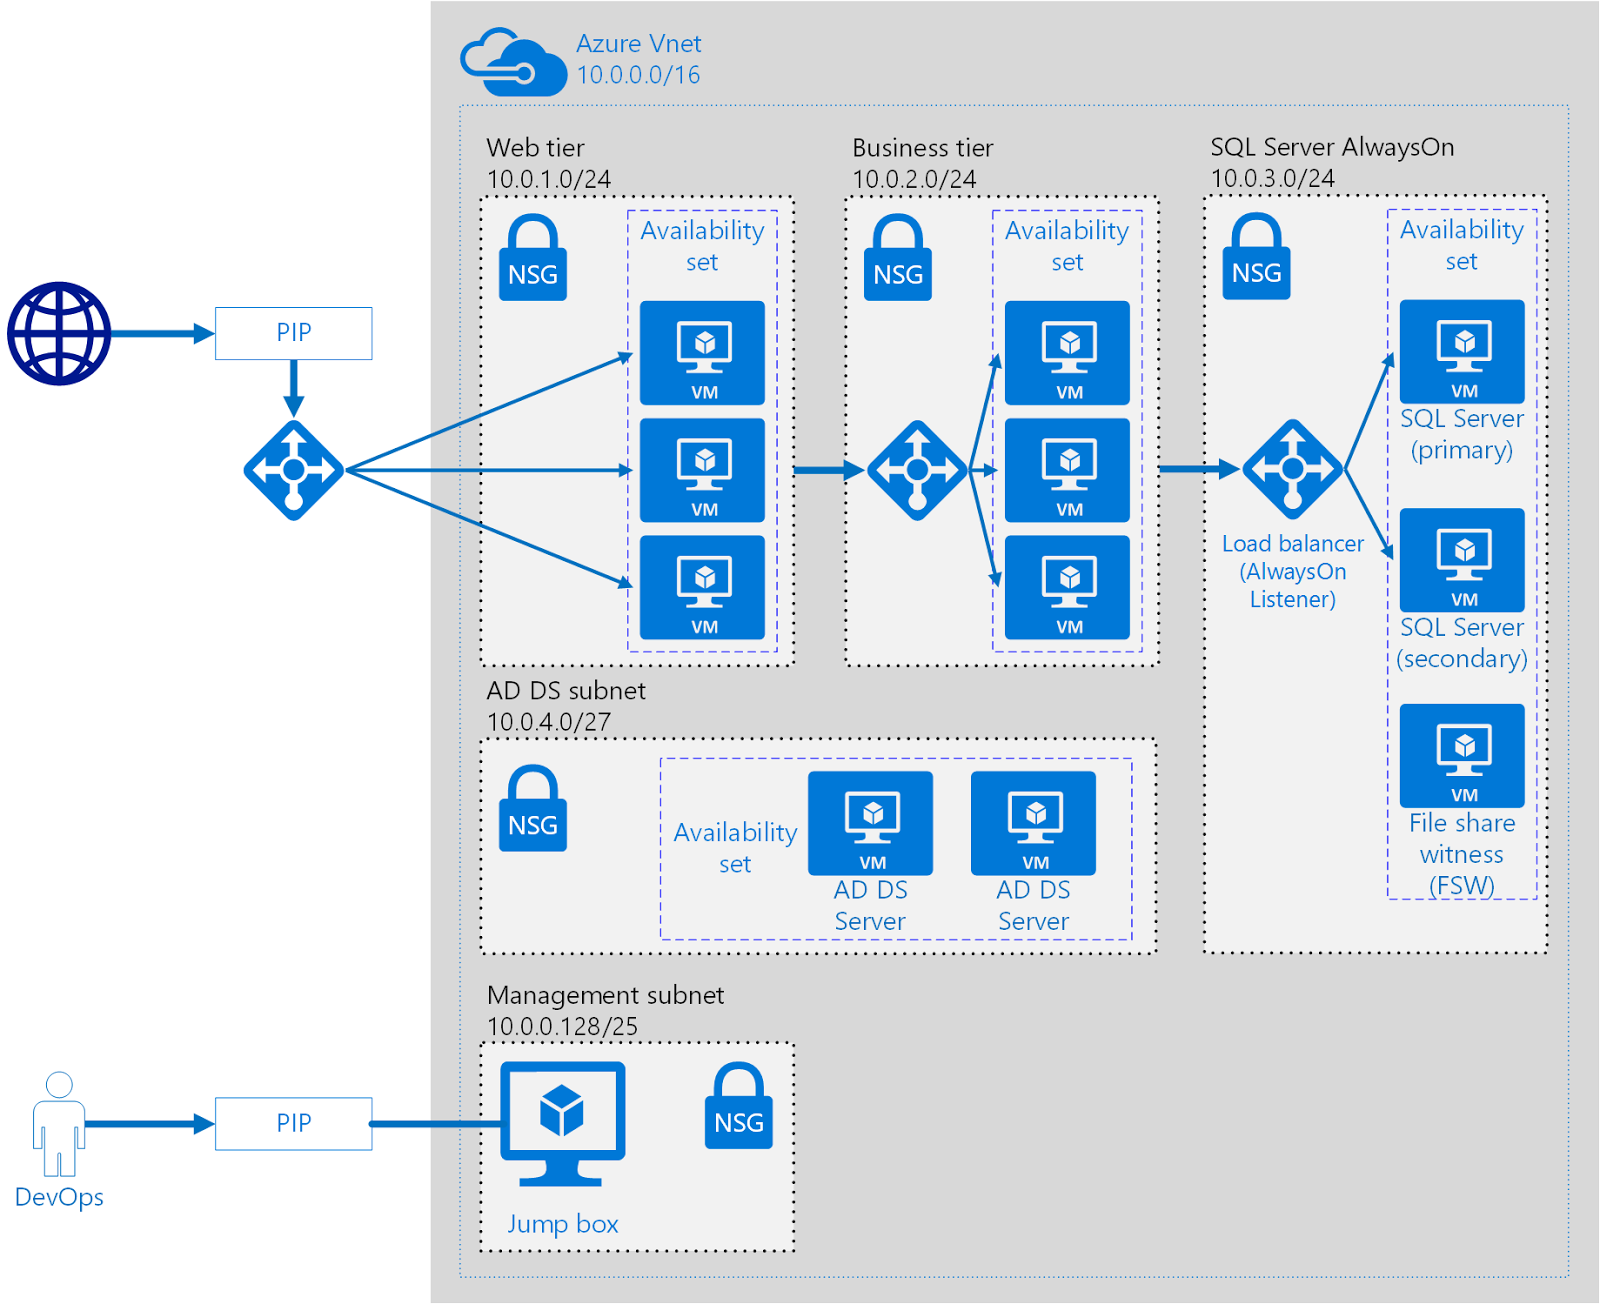Click the SQL Server (primary) caption
Viewport: 1600px width, 1304px height.
[x=1462, y=434]
